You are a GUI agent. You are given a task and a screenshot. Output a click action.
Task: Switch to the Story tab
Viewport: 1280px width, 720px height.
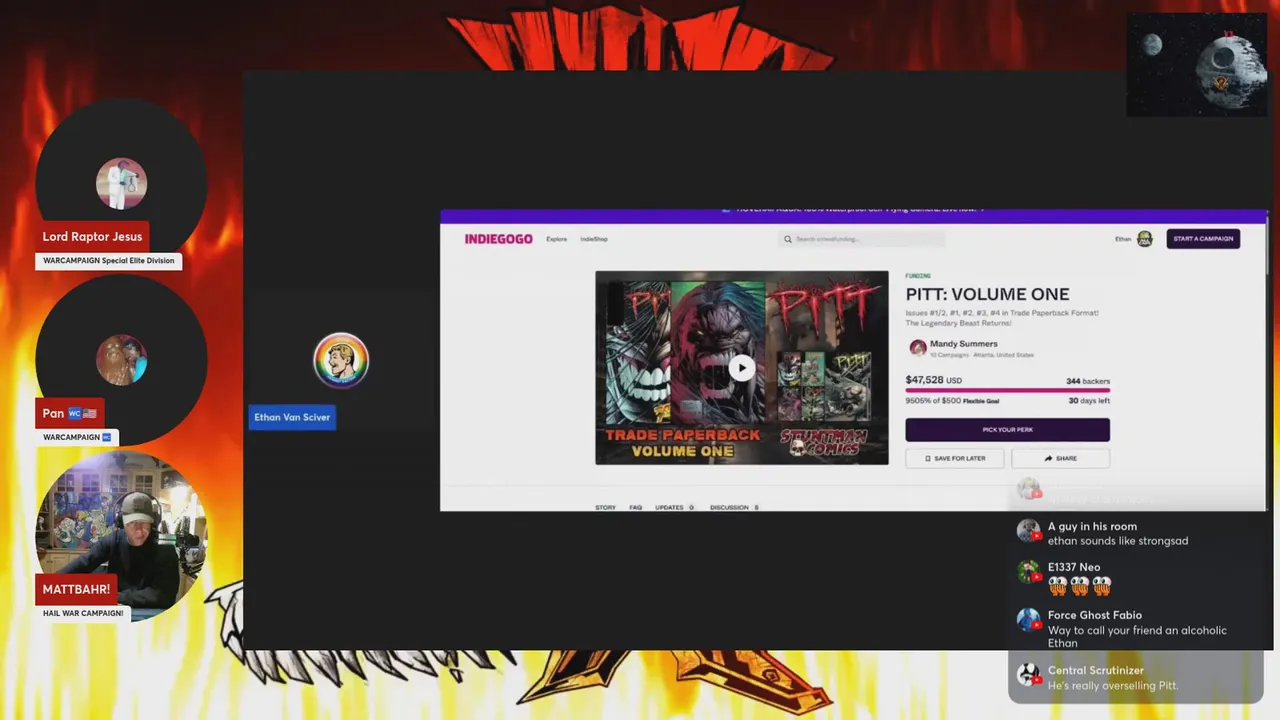[x=605, y=507]
